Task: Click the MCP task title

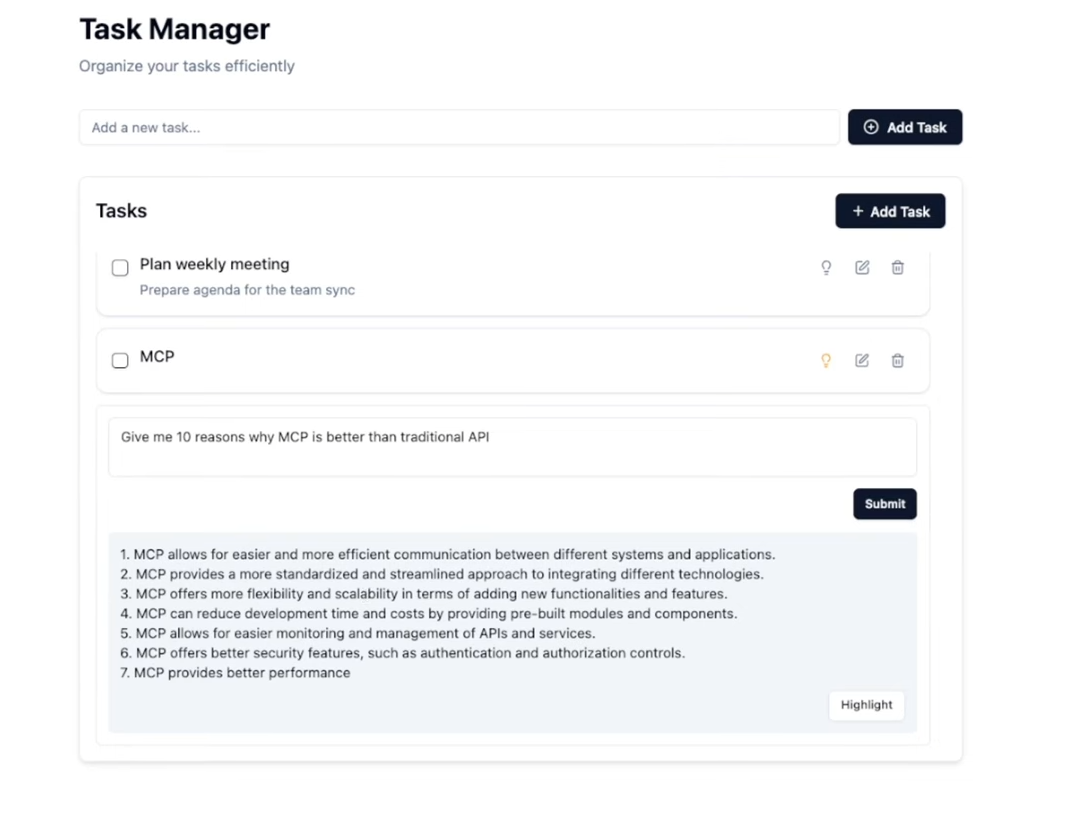Action: (157, 356)
